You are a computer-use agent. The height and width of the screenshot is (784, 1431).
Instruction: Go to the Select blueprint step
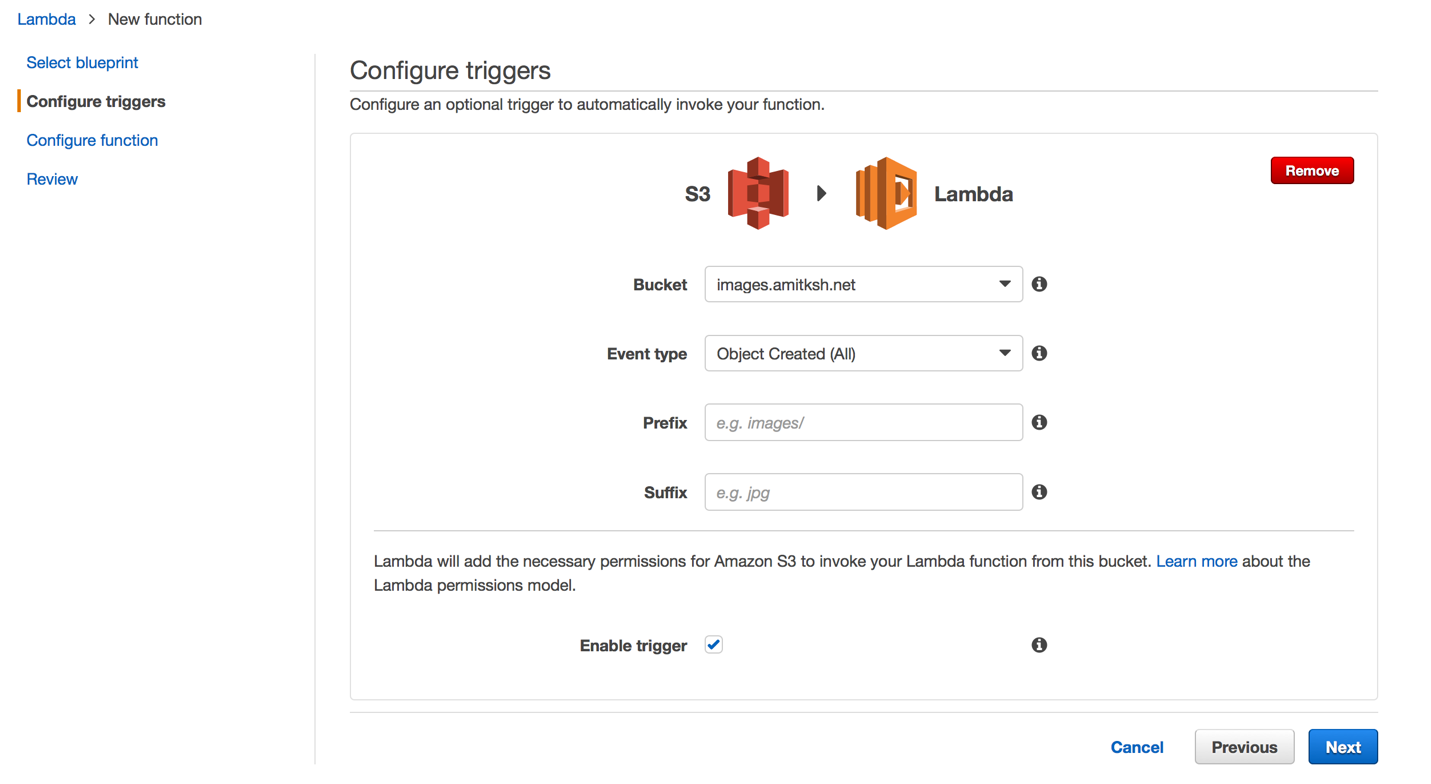click(82, 62)
